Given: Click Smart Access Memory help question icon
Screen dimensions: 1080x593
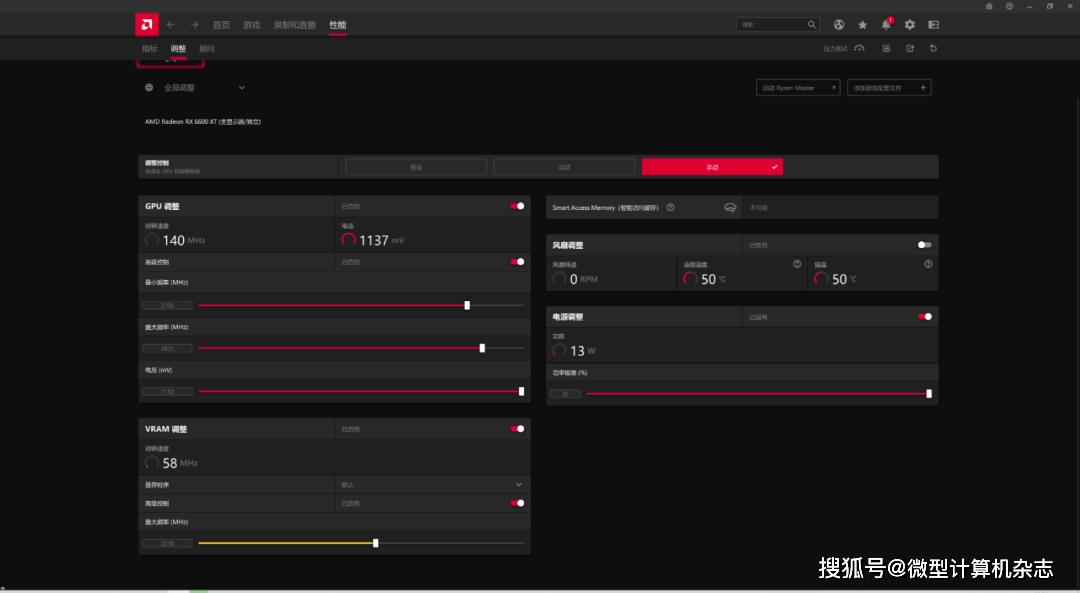Looking at the screenshot, I should [x=670, y=207].
